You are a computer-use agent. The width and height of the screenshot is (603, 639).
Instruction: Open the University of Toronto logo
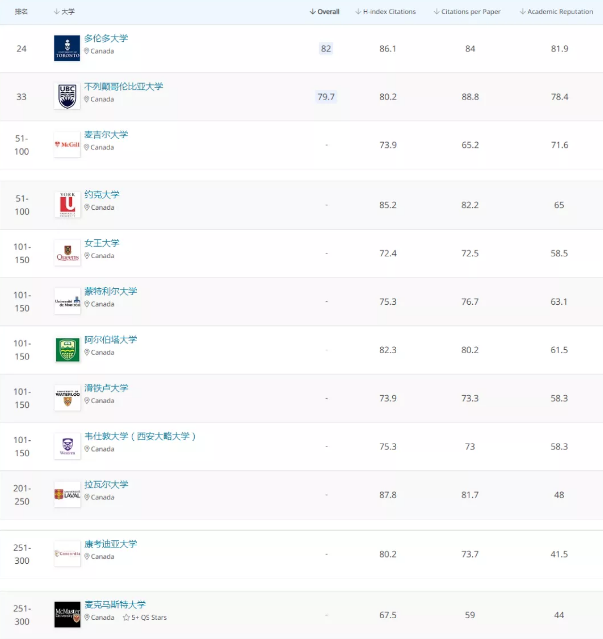[67, 48]
